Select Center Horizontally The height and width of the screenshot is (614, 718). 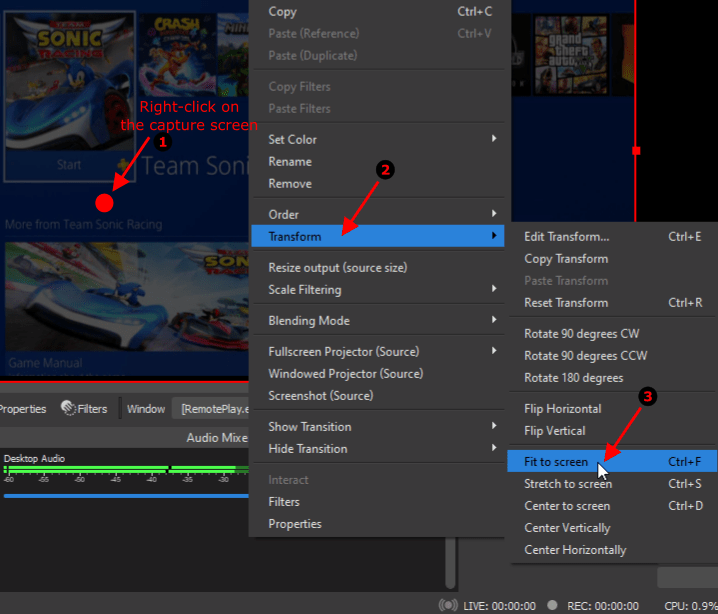tap(612, 550)
